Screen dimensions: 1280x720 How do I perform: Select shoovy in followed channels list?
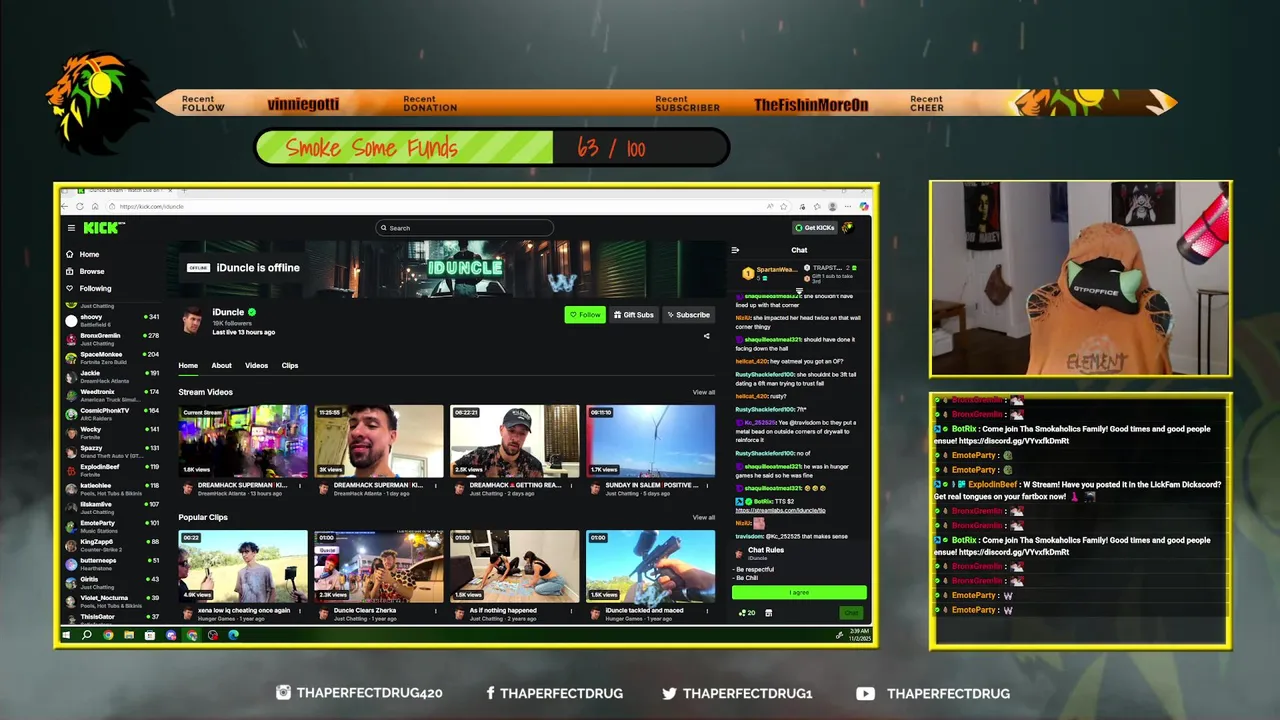coord(112,320)
